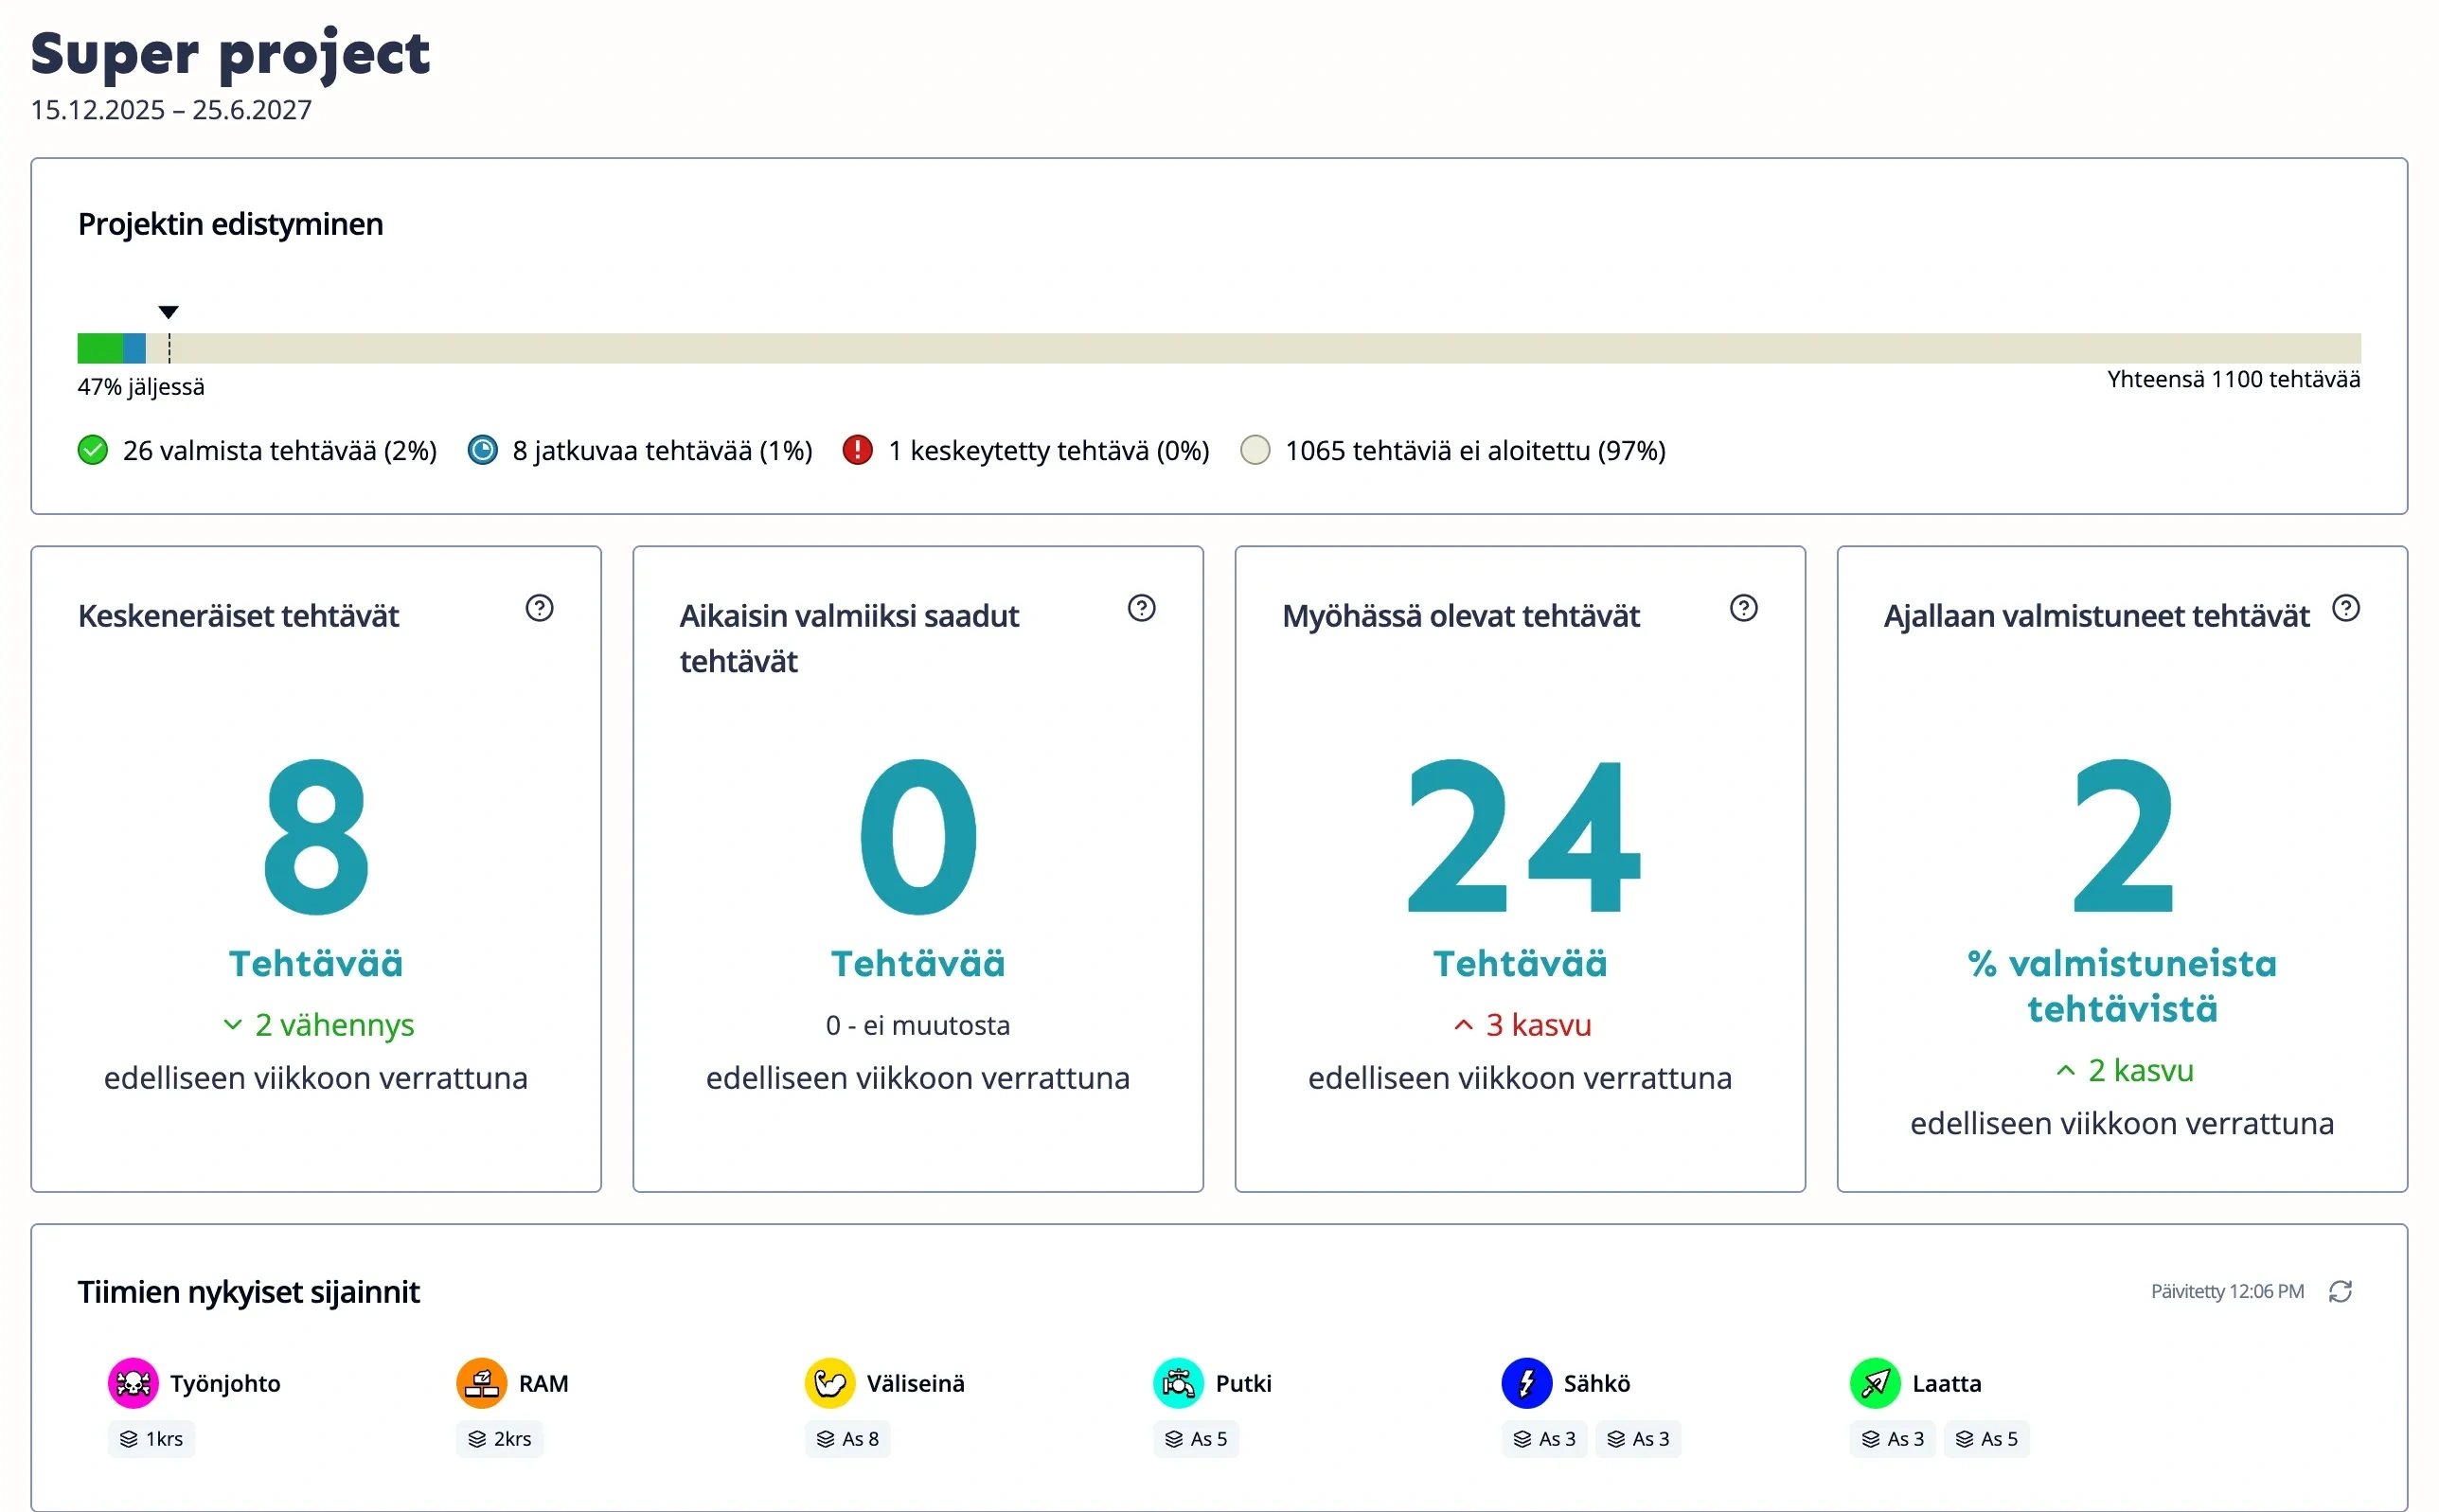Viewport: 2439px width, 1512px height.
Task: Click the Työnjohto team name
Action: tap(225, 1383)
